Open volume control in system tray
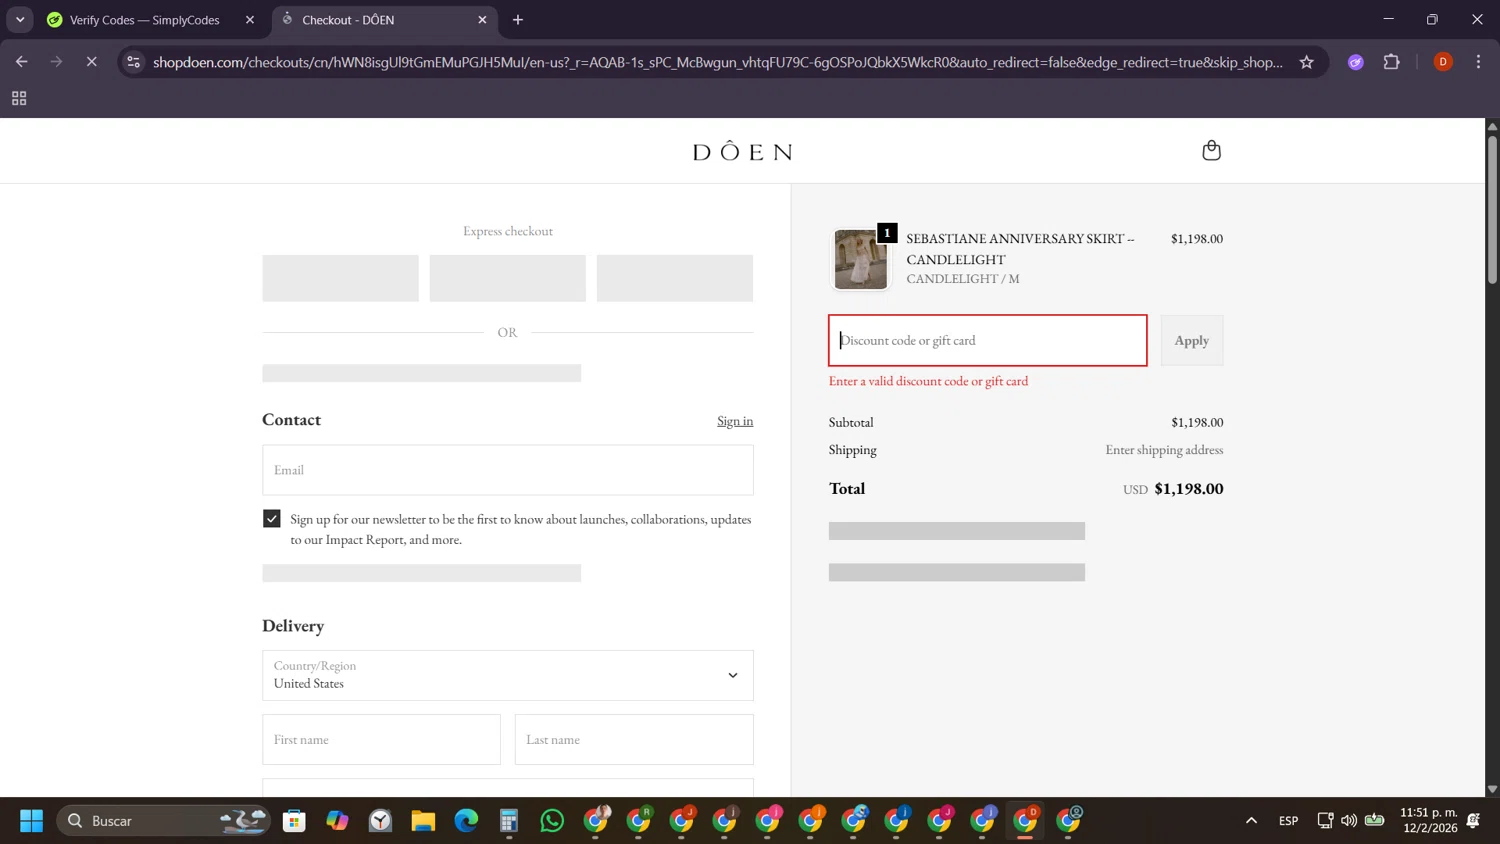The image size is (1500, 844). pyautogui.click(x=1349, y=821)
